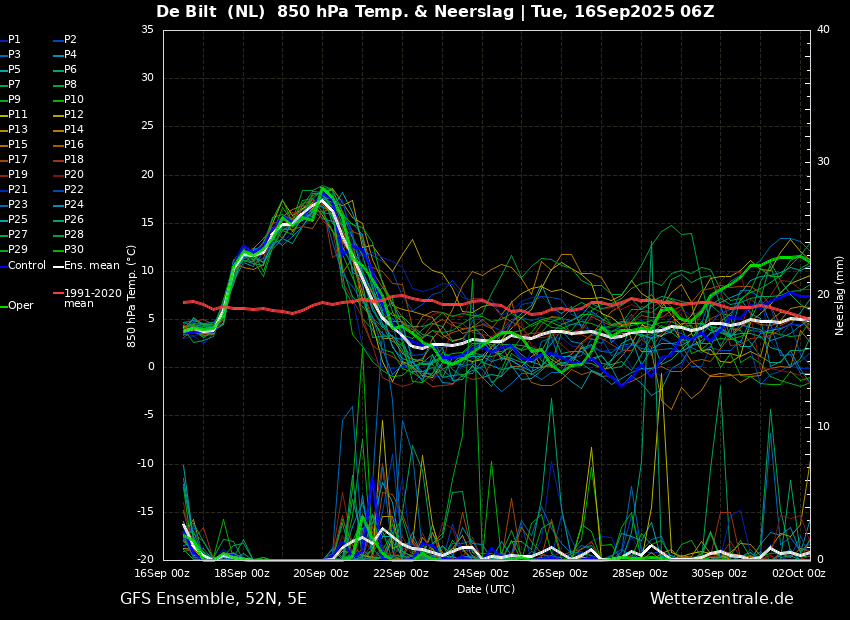The width and height of the screenshot is (850, 620).
Task: Click the 35 temperature axis tick label
Action: 147,30
